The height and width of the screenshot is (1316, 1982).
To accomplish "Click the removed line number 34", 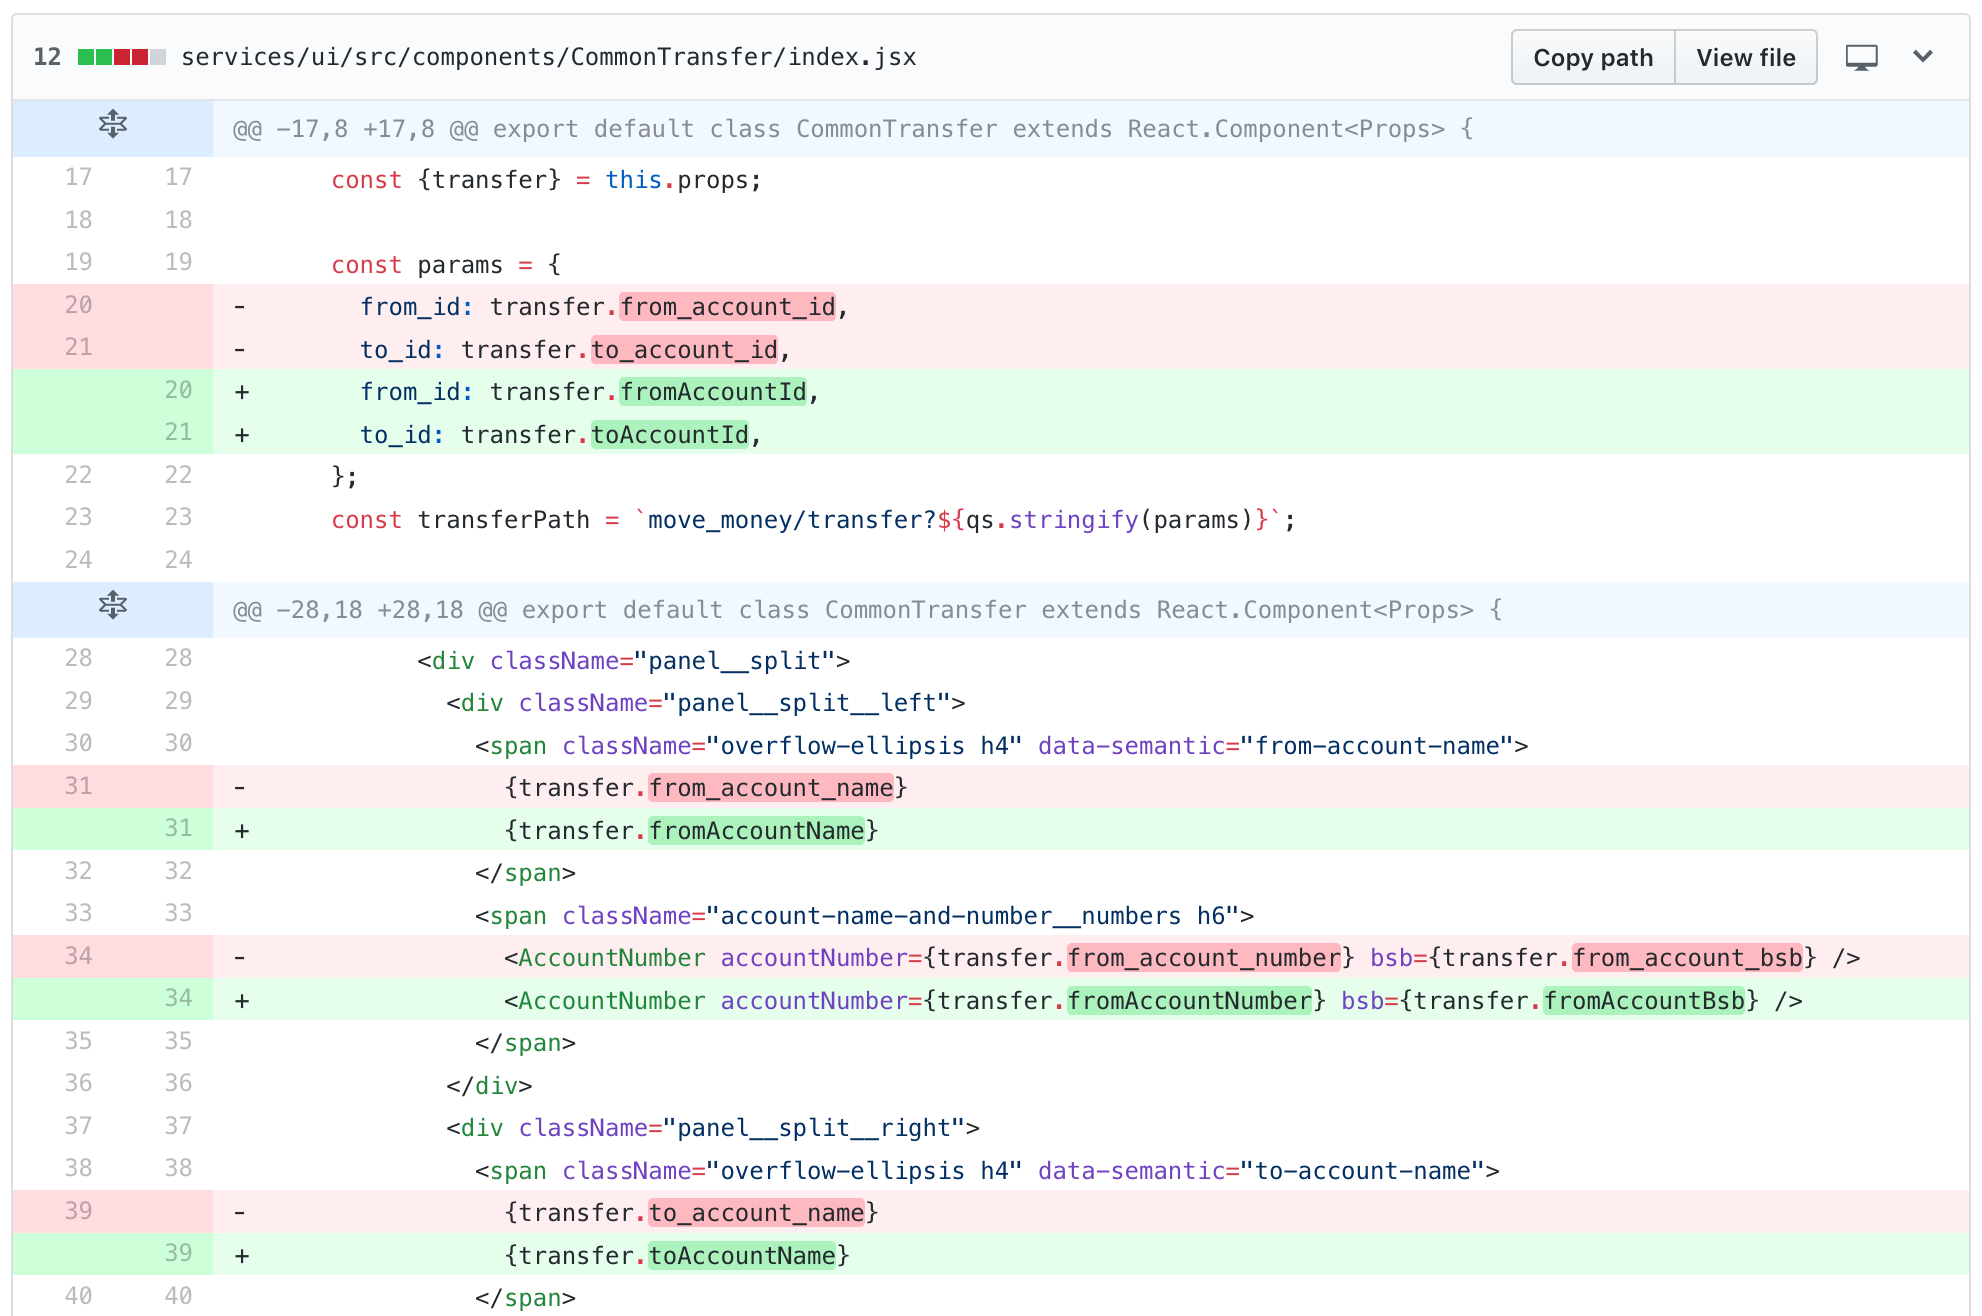I will 78,956.
